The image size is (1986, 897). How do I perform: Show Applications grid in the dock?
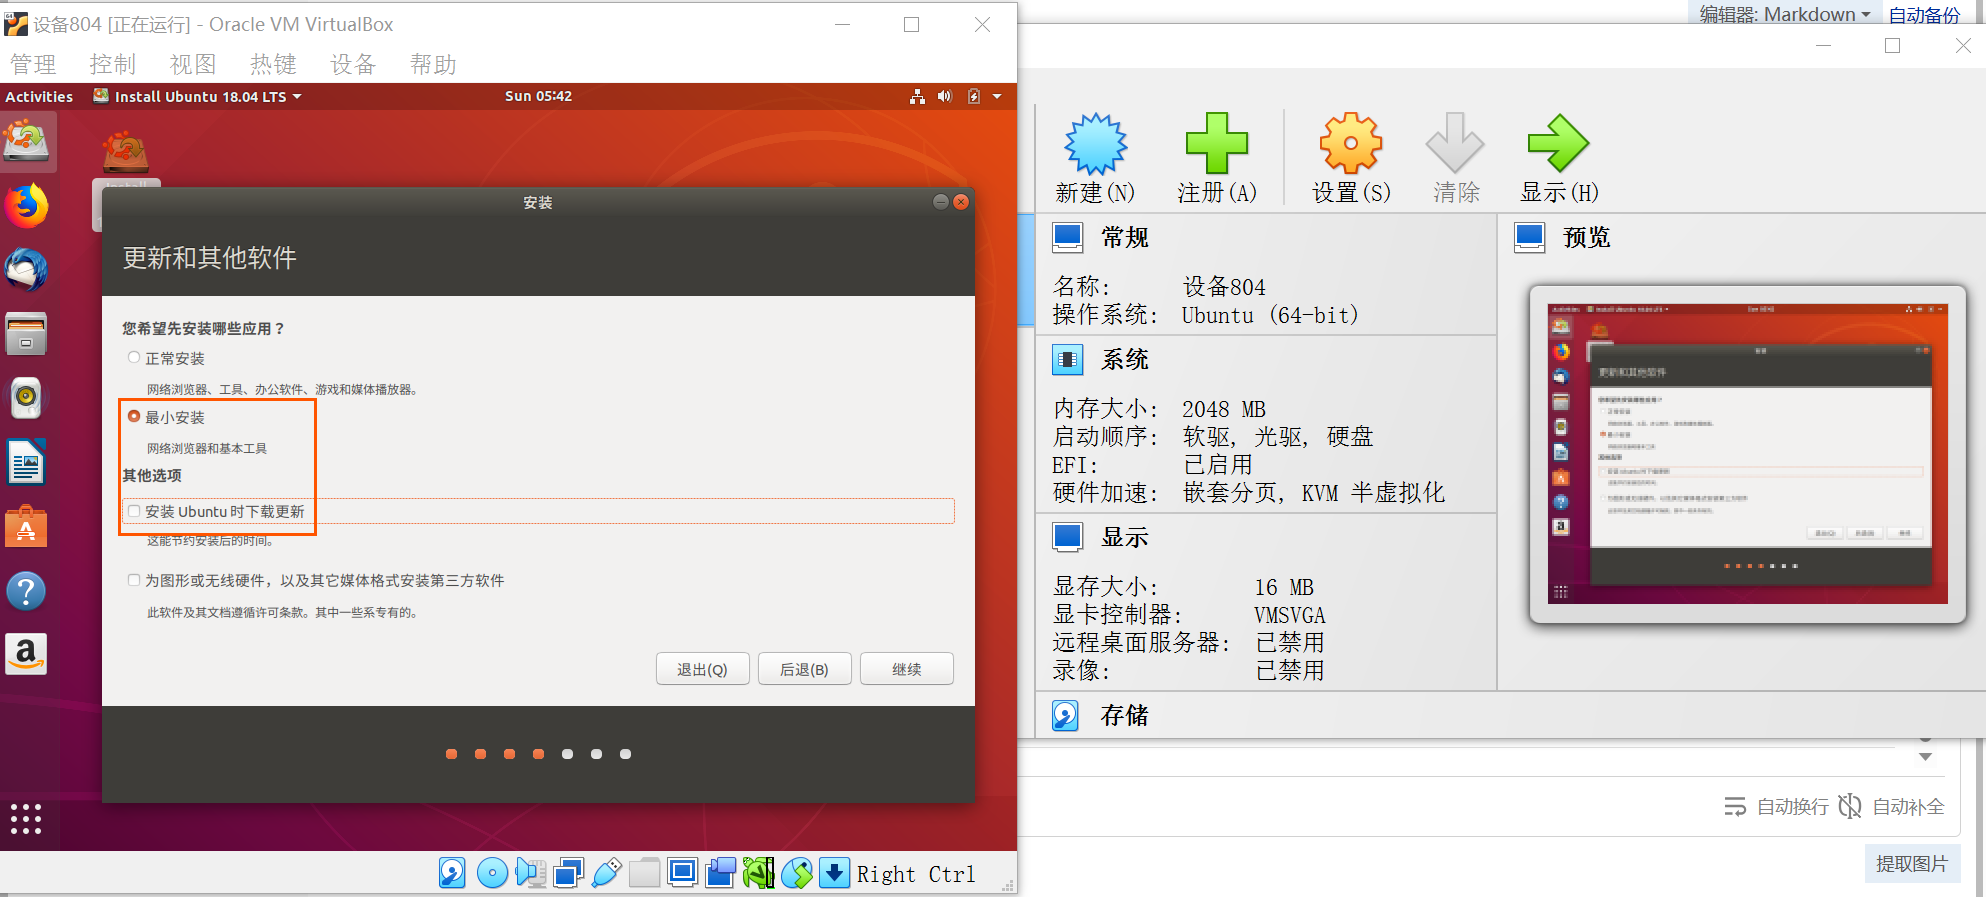26,819
